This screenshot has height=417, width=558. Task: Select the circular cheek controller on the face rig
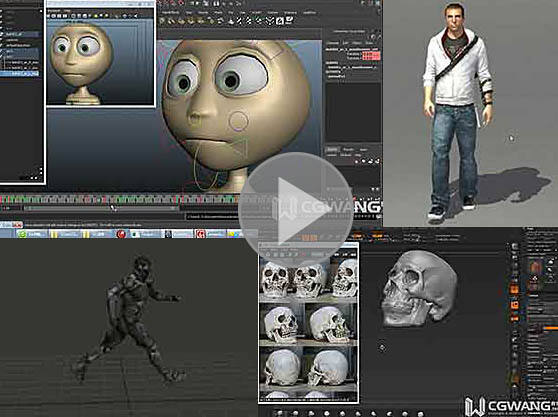238,121
